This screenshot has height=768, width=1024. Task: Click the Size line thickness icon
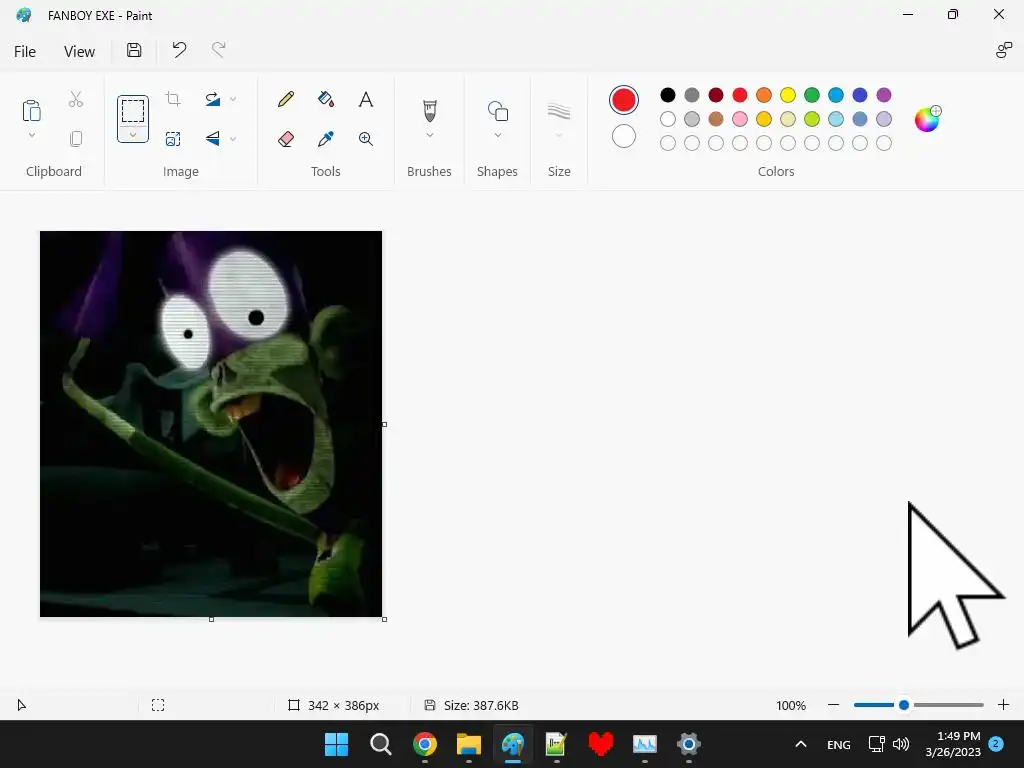click(559, 111)
